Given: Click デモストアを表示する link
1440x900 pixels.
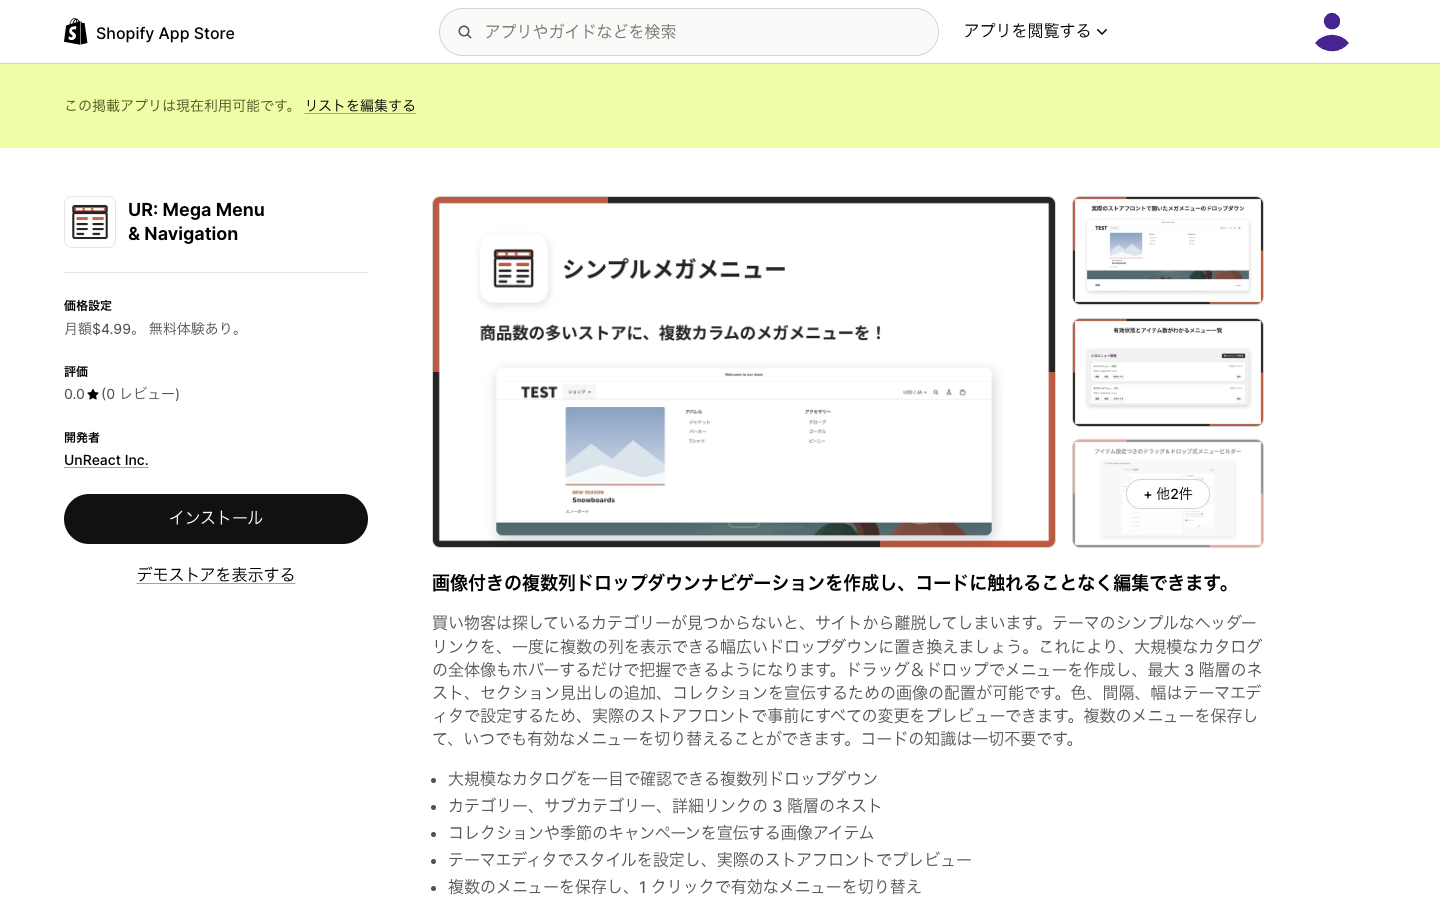Looking at the screenshot, I should 216,574.
